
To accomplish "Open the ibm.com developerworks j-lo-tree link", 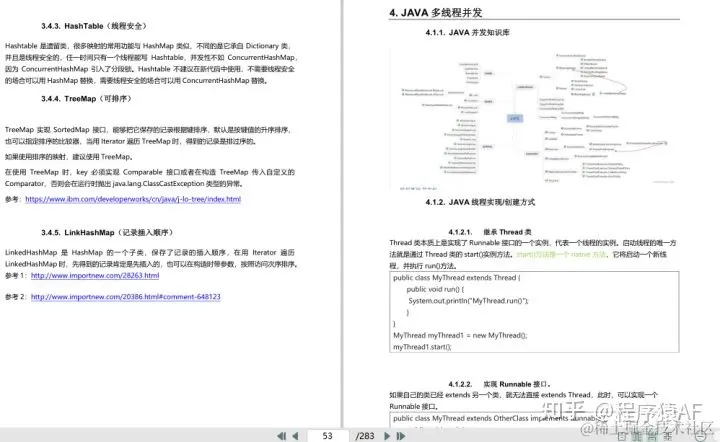I will 133,199.
